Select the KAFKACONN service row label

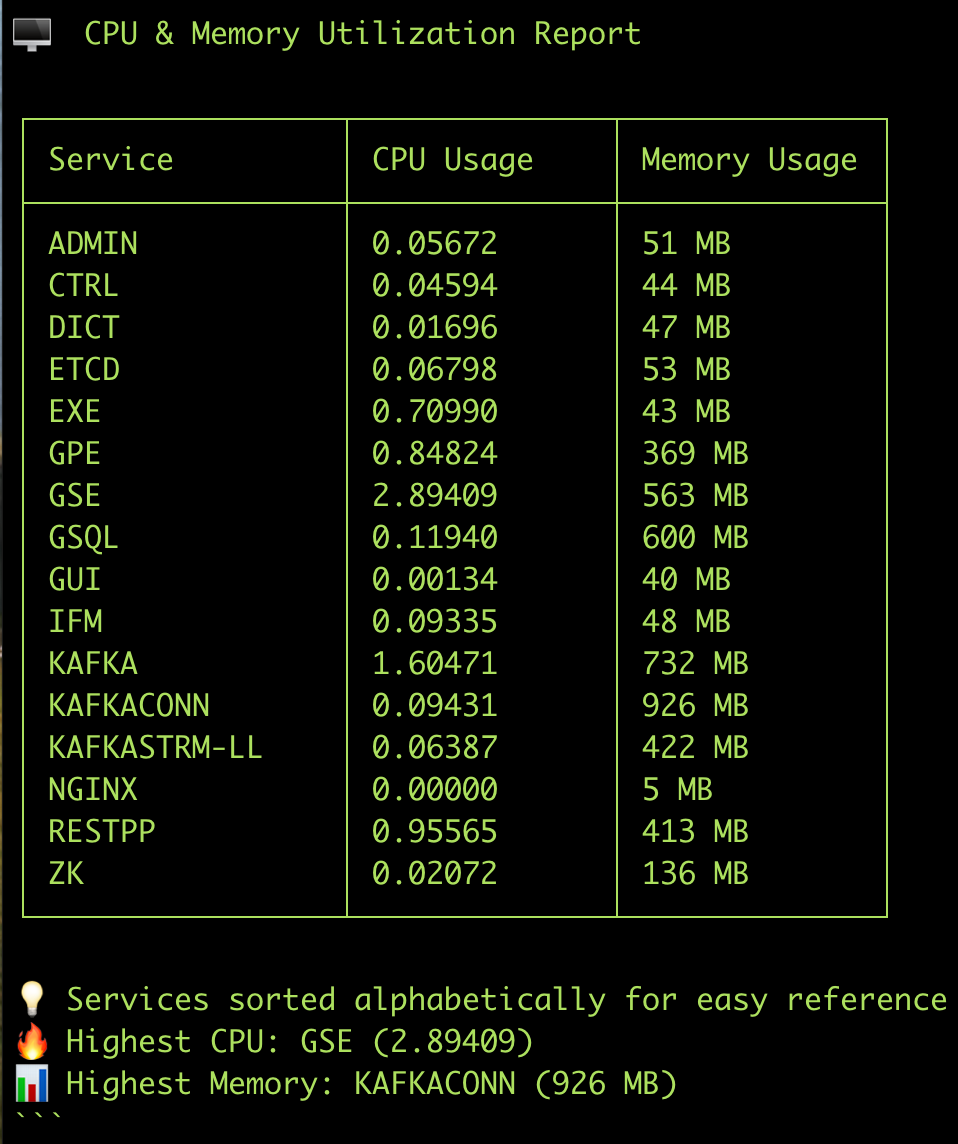tap(129, 705)
